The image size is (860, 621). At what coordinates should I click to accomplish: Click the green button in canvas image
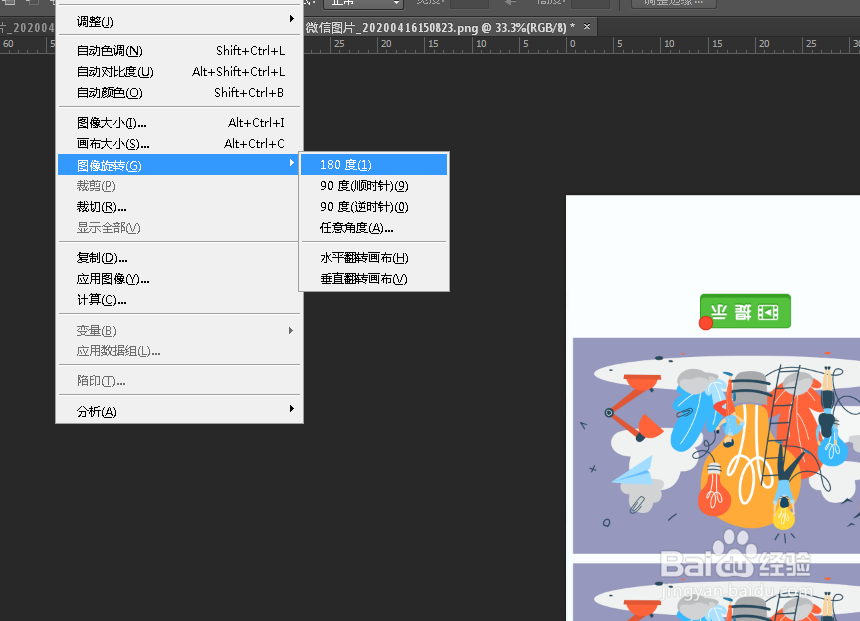745,311
